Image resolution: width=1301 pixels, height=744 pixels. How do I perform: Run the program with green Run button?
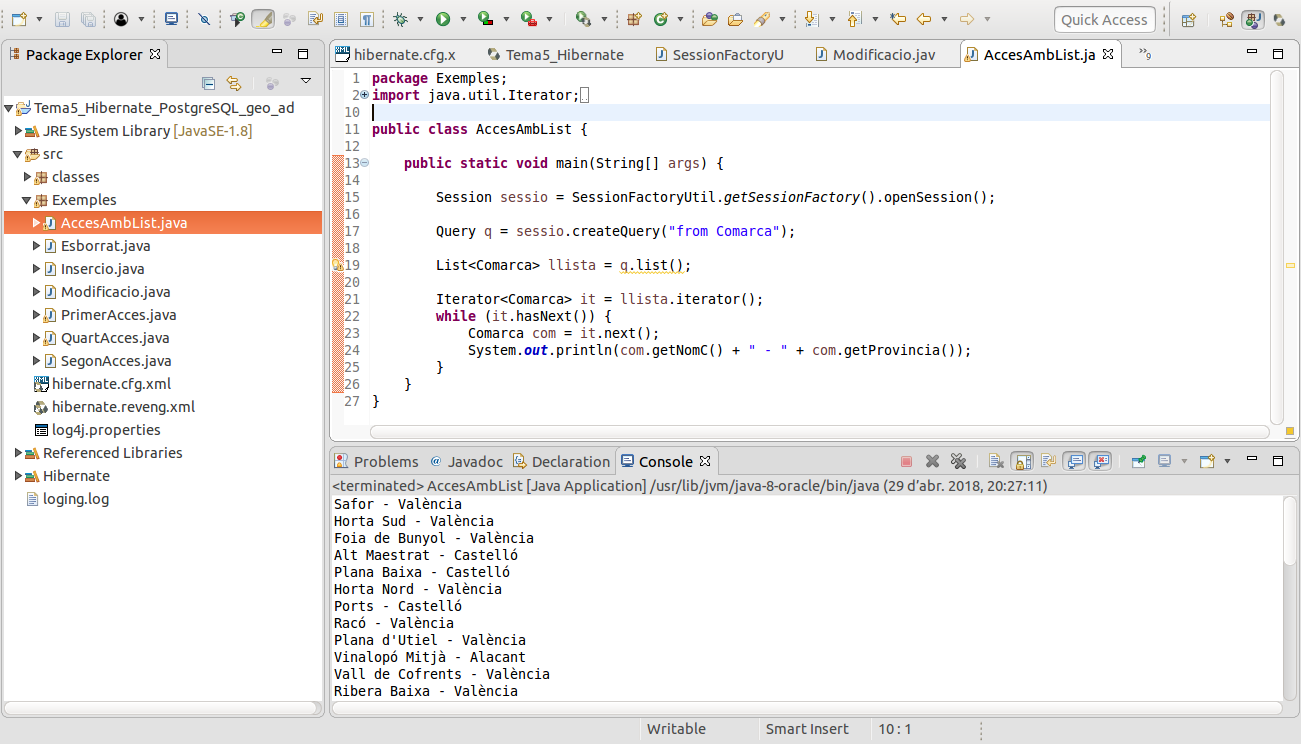[442, 19]
